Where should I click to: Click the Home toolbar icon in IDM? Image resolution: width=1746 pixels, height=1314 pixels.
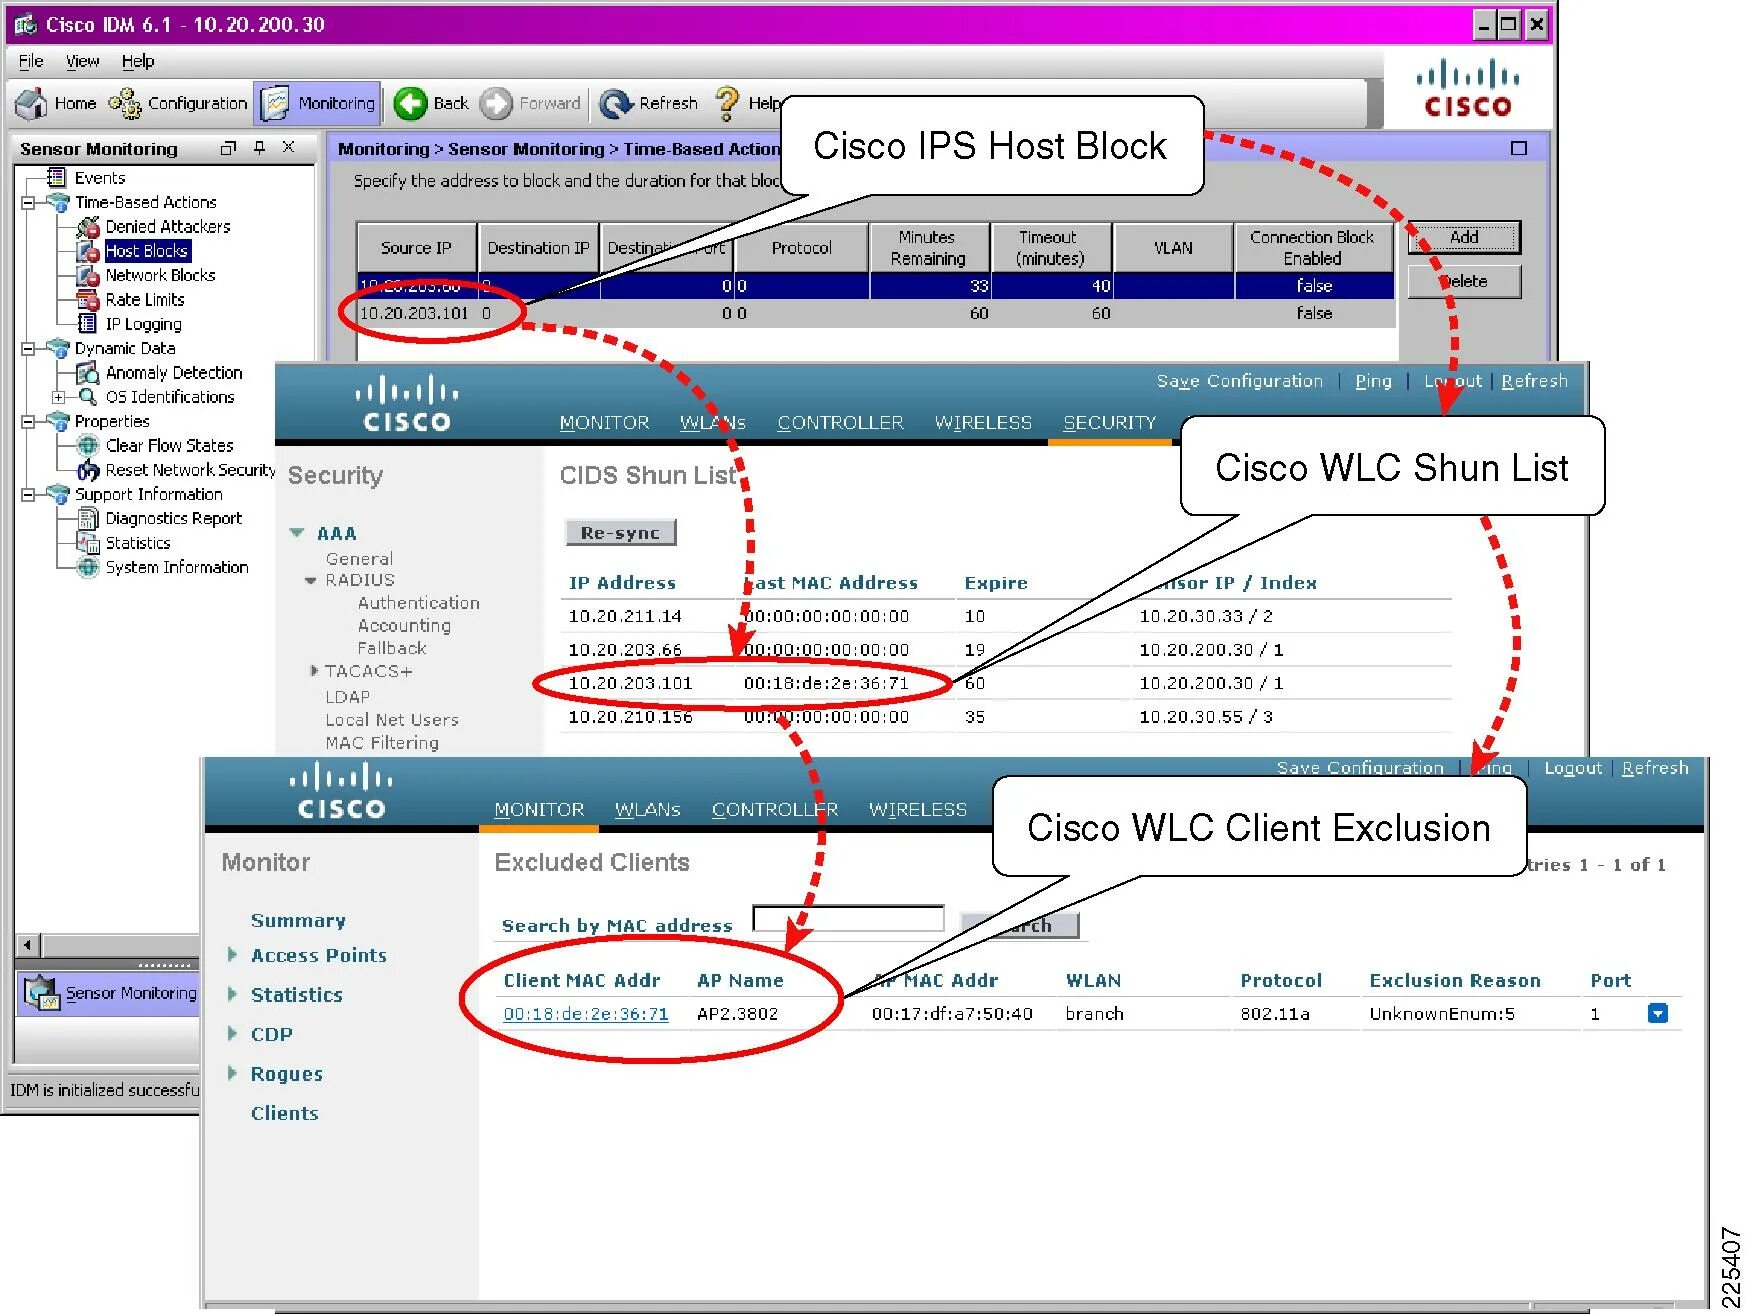(x=31, y=103)
